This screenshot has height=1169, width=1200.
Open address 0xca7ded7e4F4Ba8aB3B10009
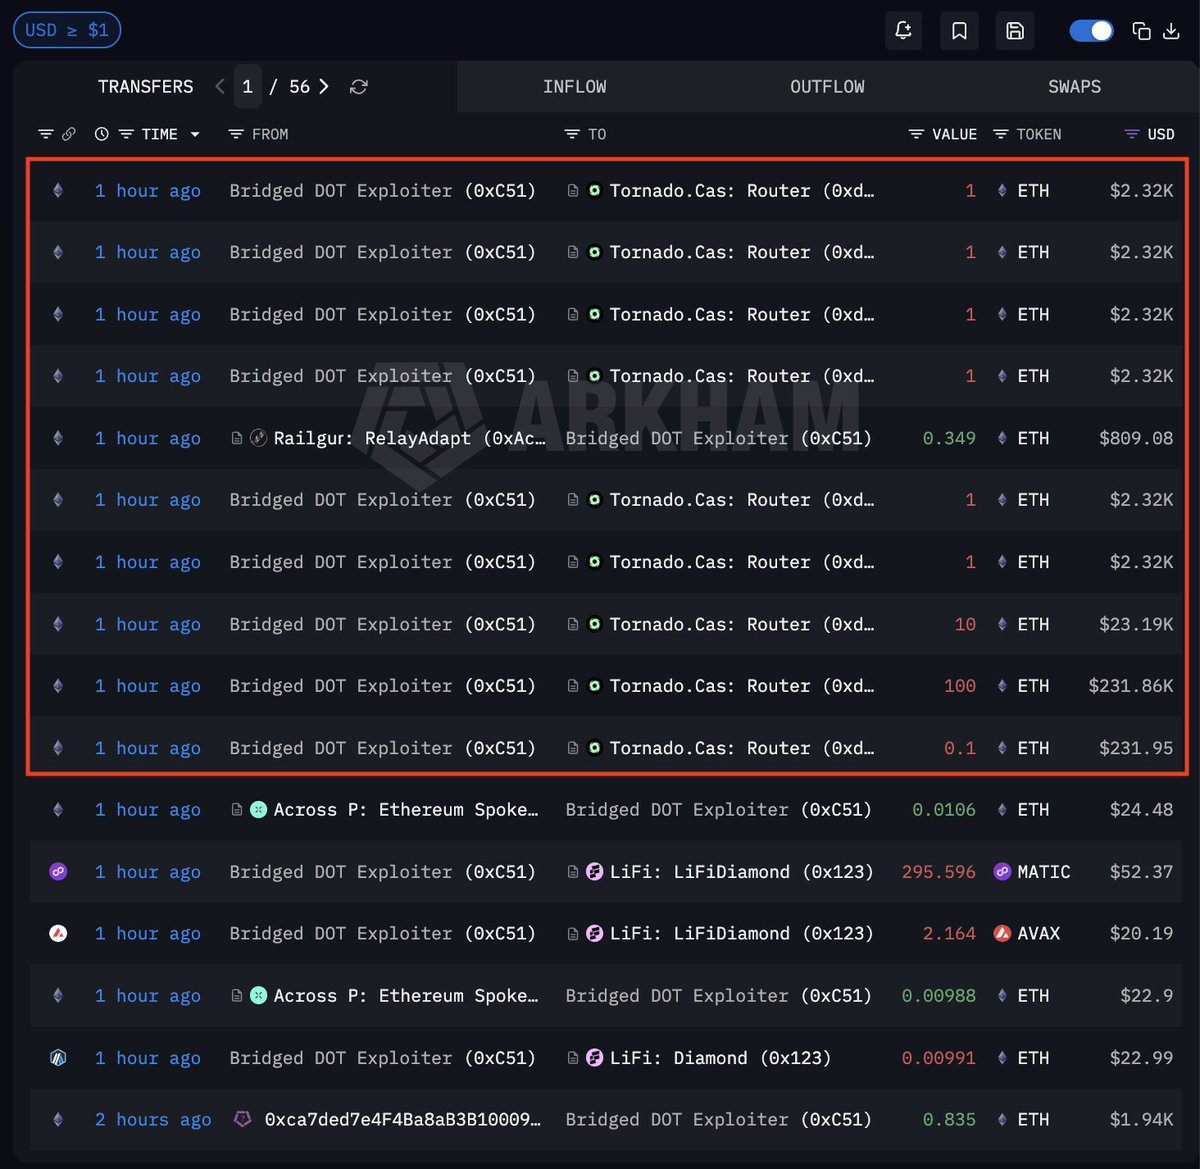tap(403, 1120)
